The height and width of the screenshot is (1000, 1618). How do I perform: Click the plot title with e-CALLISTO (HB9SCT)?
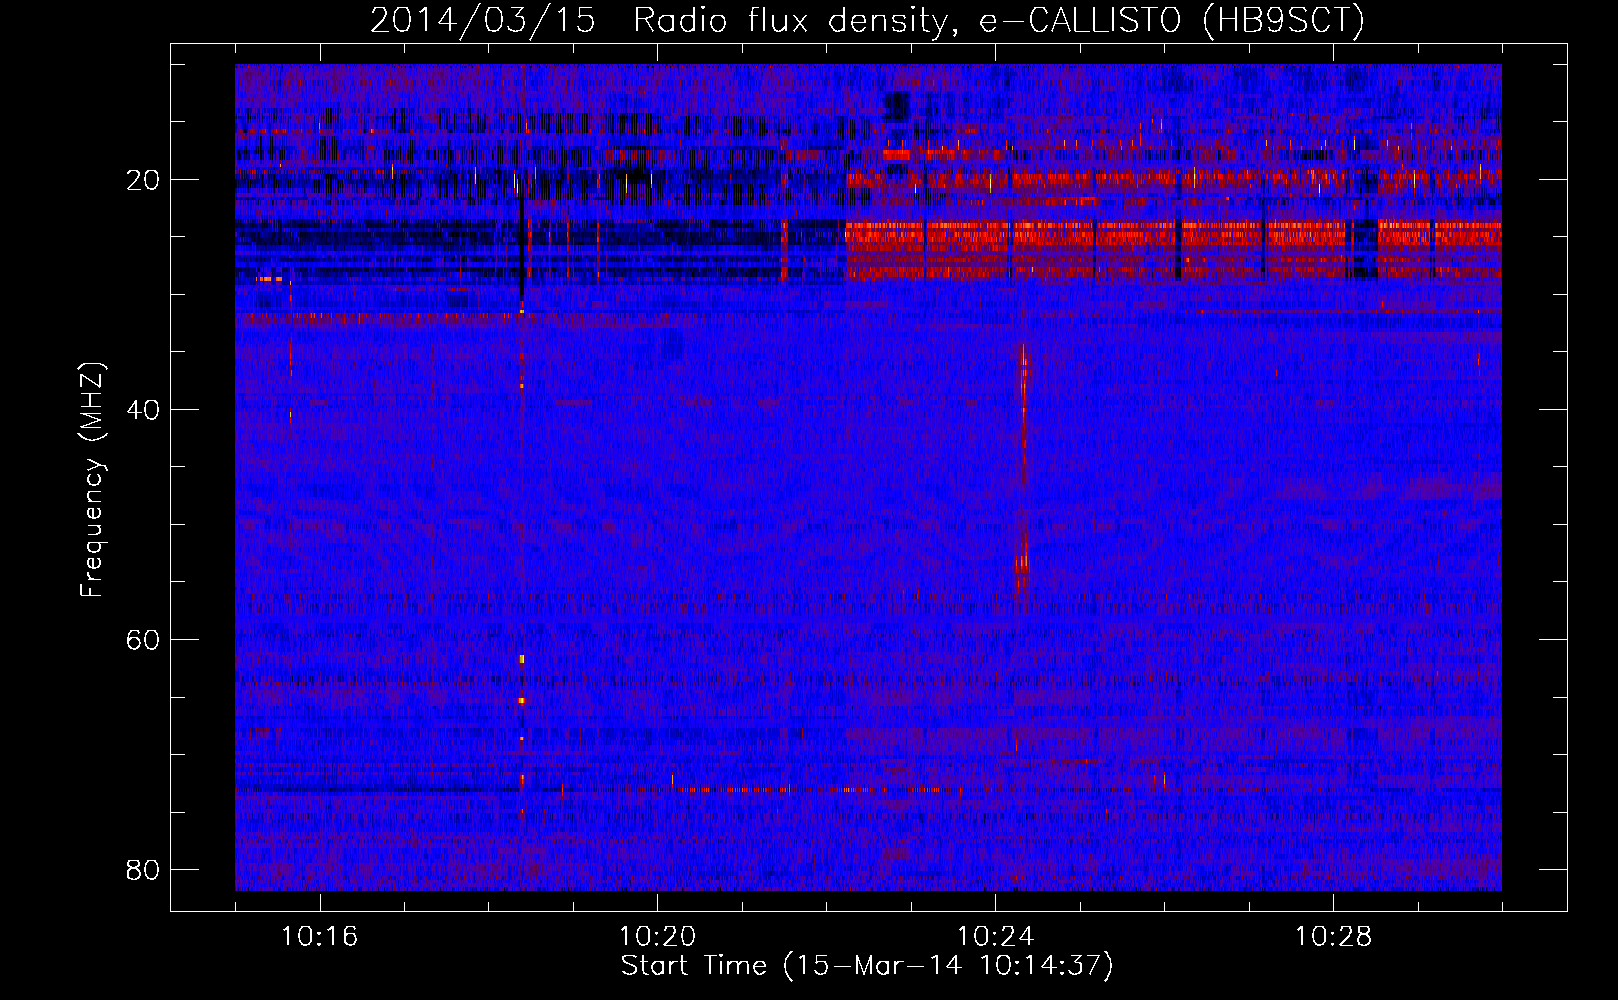[x=867, y=20]
